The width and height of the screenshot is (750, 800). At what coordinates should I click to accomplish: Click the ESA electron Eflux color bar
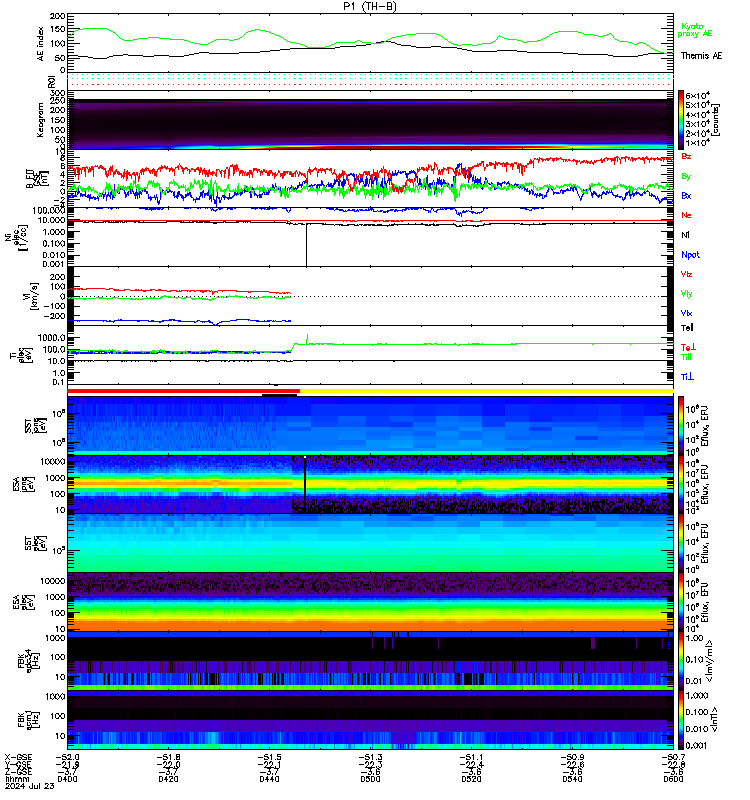[681, 602]
